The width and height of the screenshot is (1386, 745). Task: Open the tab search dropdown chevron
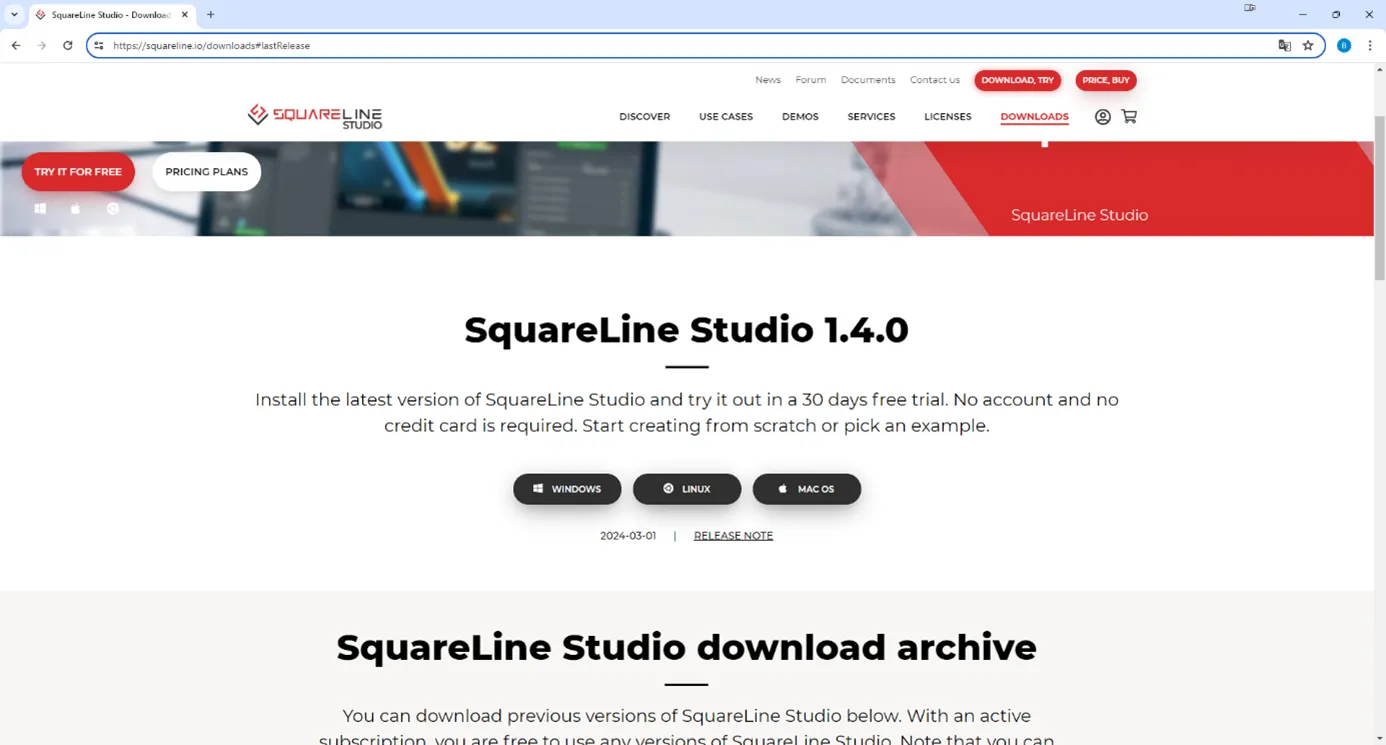14,15
